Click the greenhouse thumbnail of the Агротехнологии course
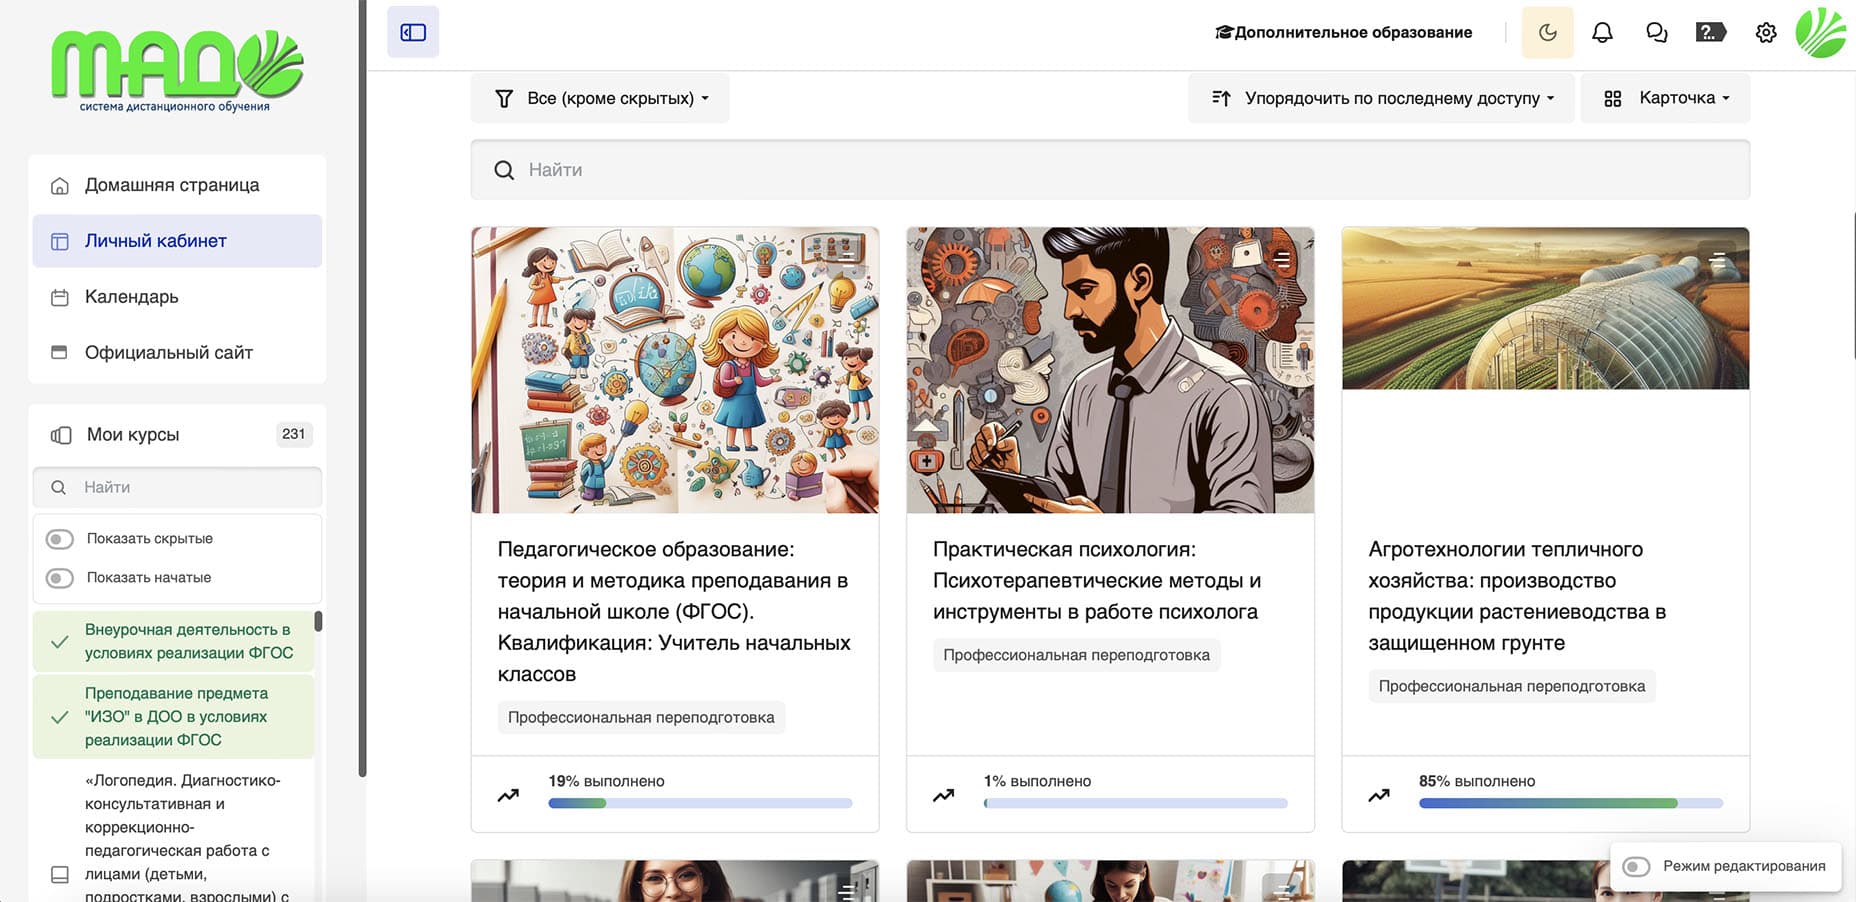Image resolution: width=1856 pixels, height=902 pixels. coord(1545,308)
